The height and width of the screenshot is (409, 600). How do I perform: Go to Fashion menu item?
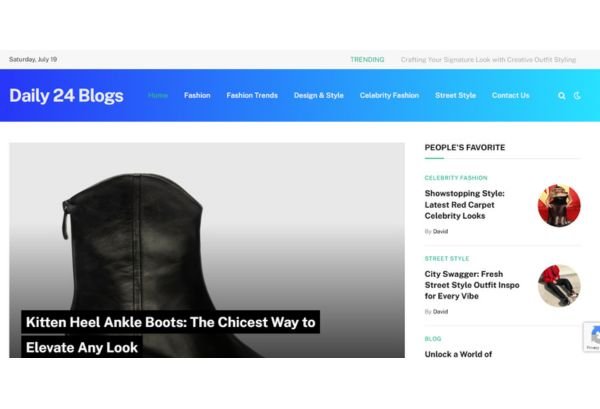coord(197,95)
